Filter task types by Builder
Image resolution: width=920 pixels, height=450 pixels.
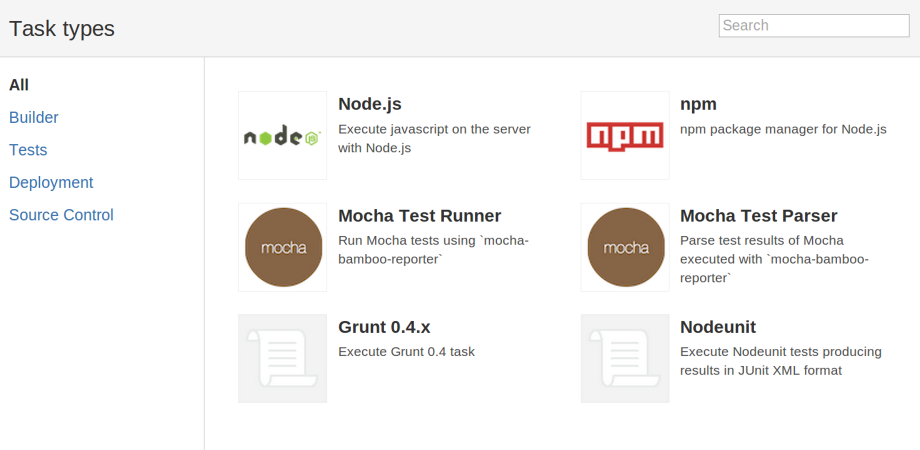33,117
